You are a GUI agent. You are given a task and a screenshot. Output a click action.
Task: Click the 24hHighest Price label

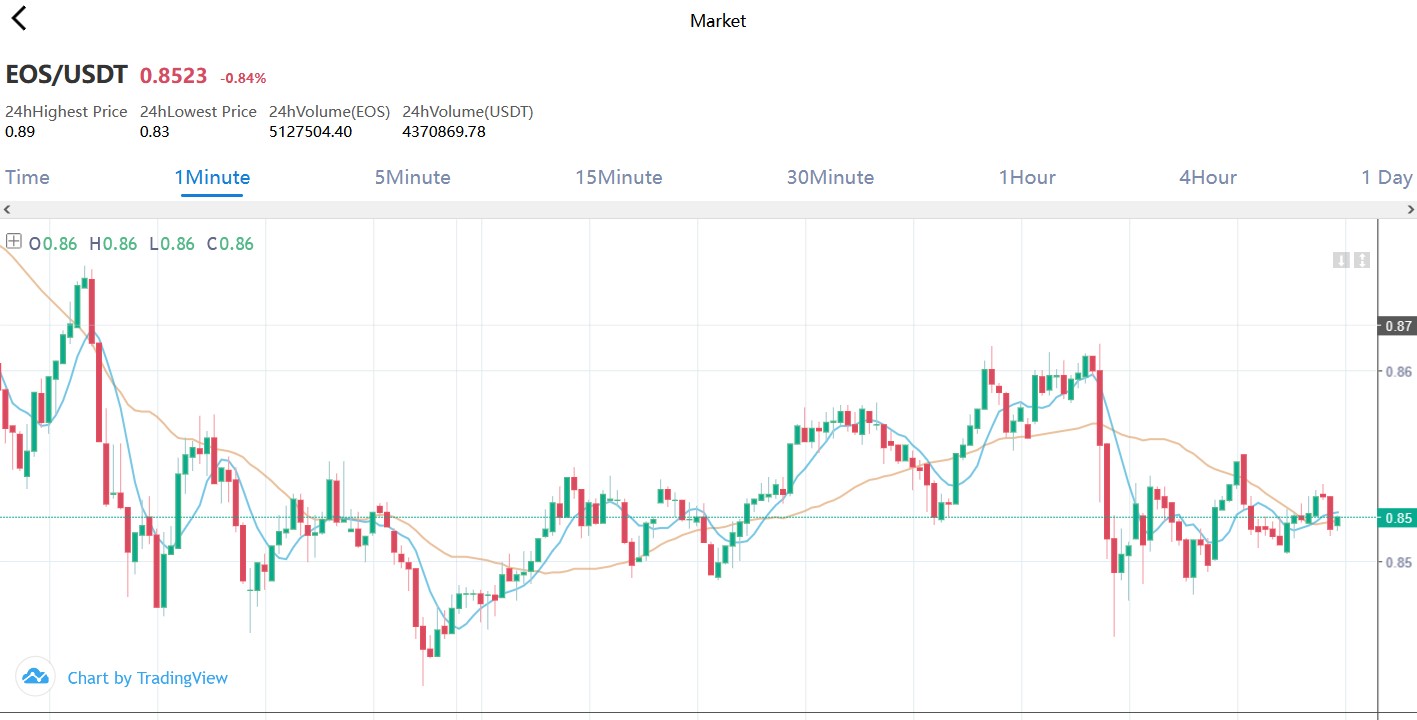click(66, 112)
